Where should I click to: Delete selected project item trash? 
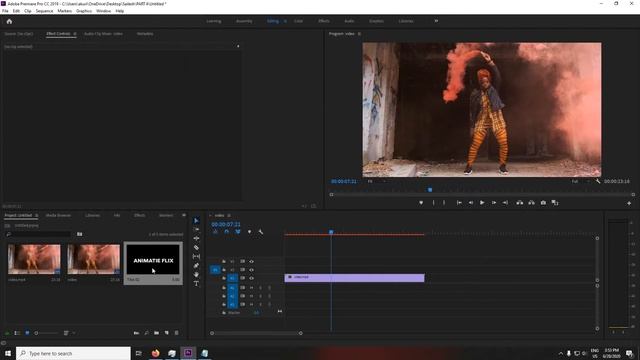(x=177, y=333)
